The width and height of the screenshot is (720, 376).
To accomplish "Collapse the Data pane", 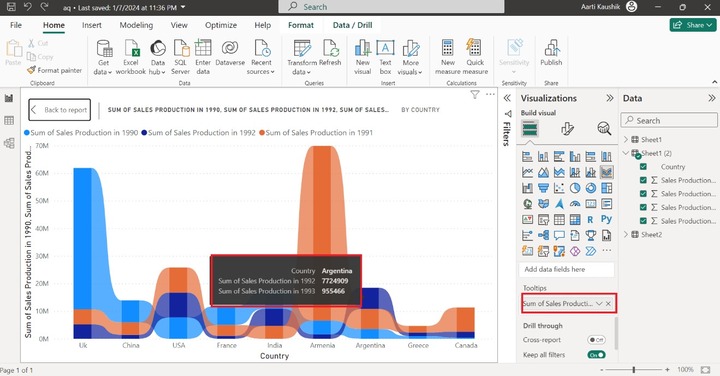I will pyautogui.click(x=711, y=98).
